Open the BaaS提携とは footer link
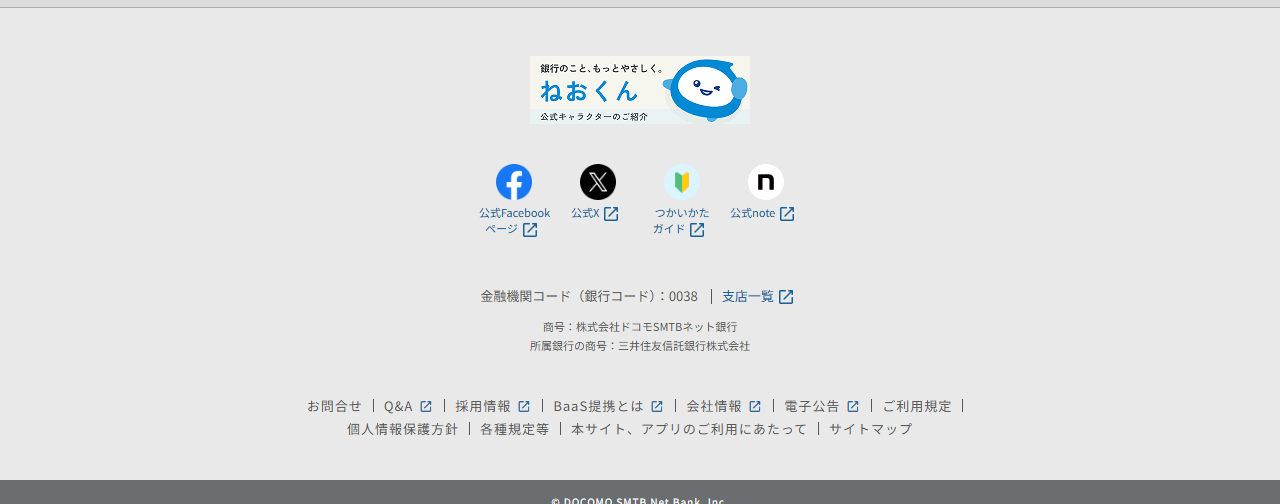The image size is (1280, 504). (x=599, y=406)
